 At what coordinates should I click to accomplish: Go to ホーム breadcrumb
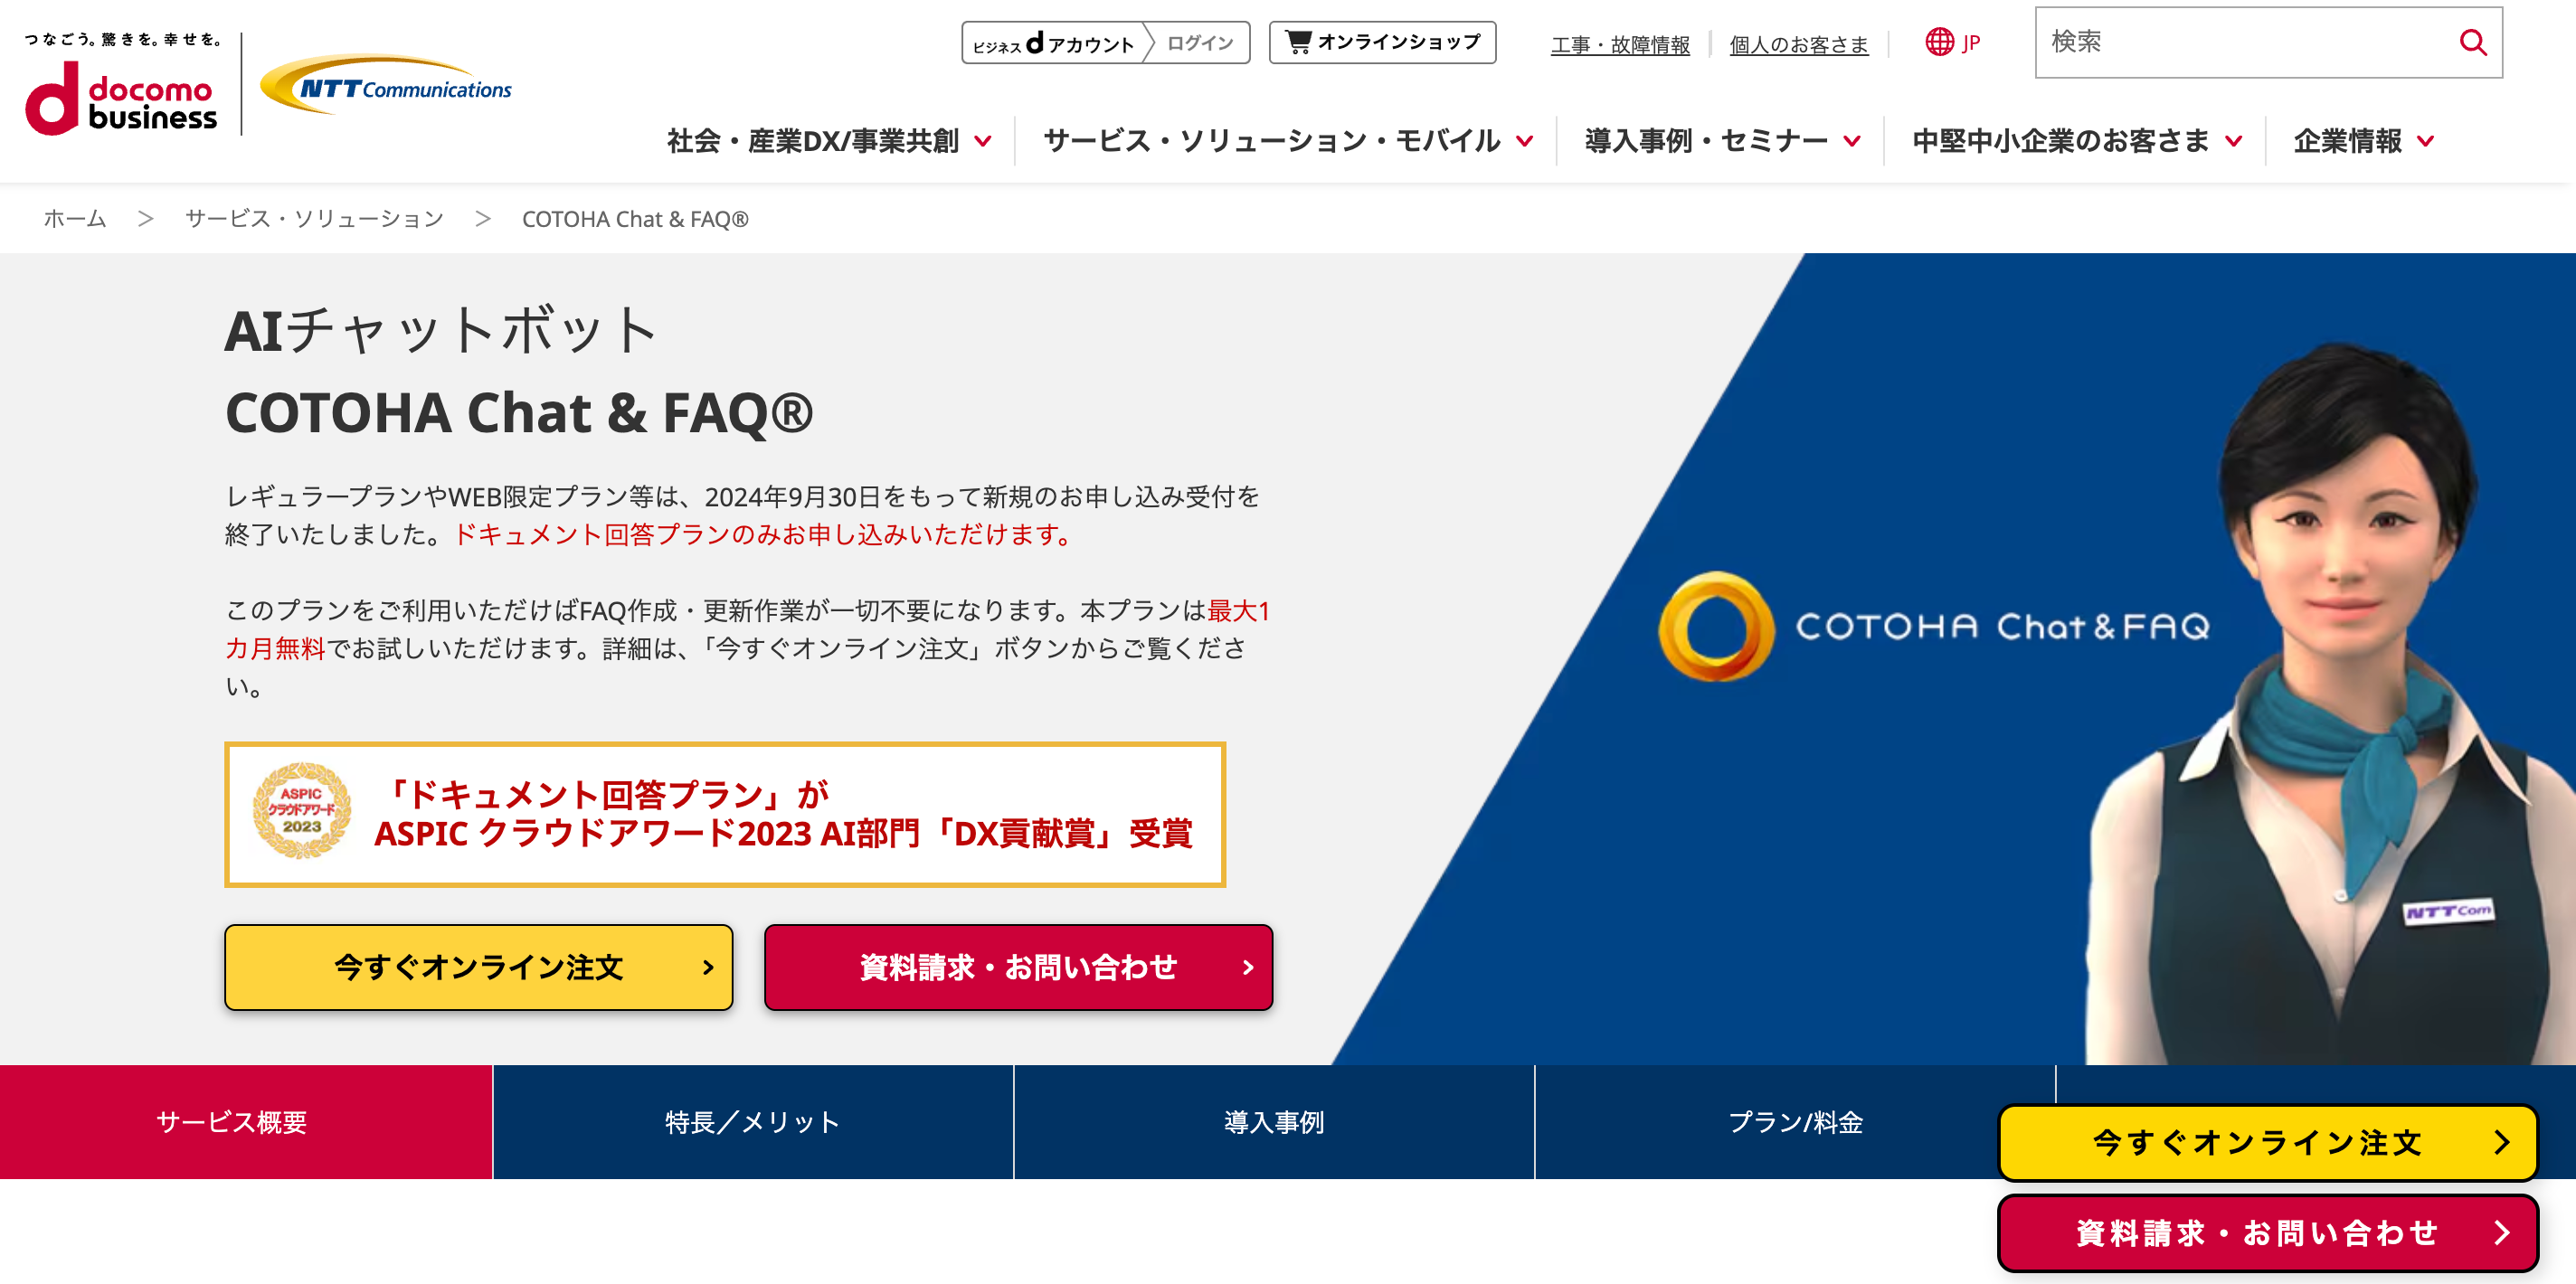coord(75,218)
